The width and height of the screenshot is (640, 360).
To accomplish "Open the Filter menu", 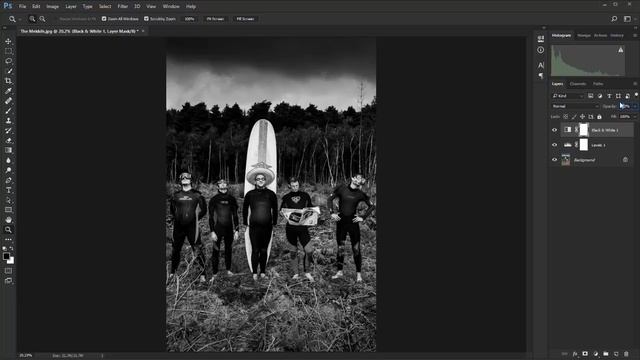I will [x=122, y=7].
